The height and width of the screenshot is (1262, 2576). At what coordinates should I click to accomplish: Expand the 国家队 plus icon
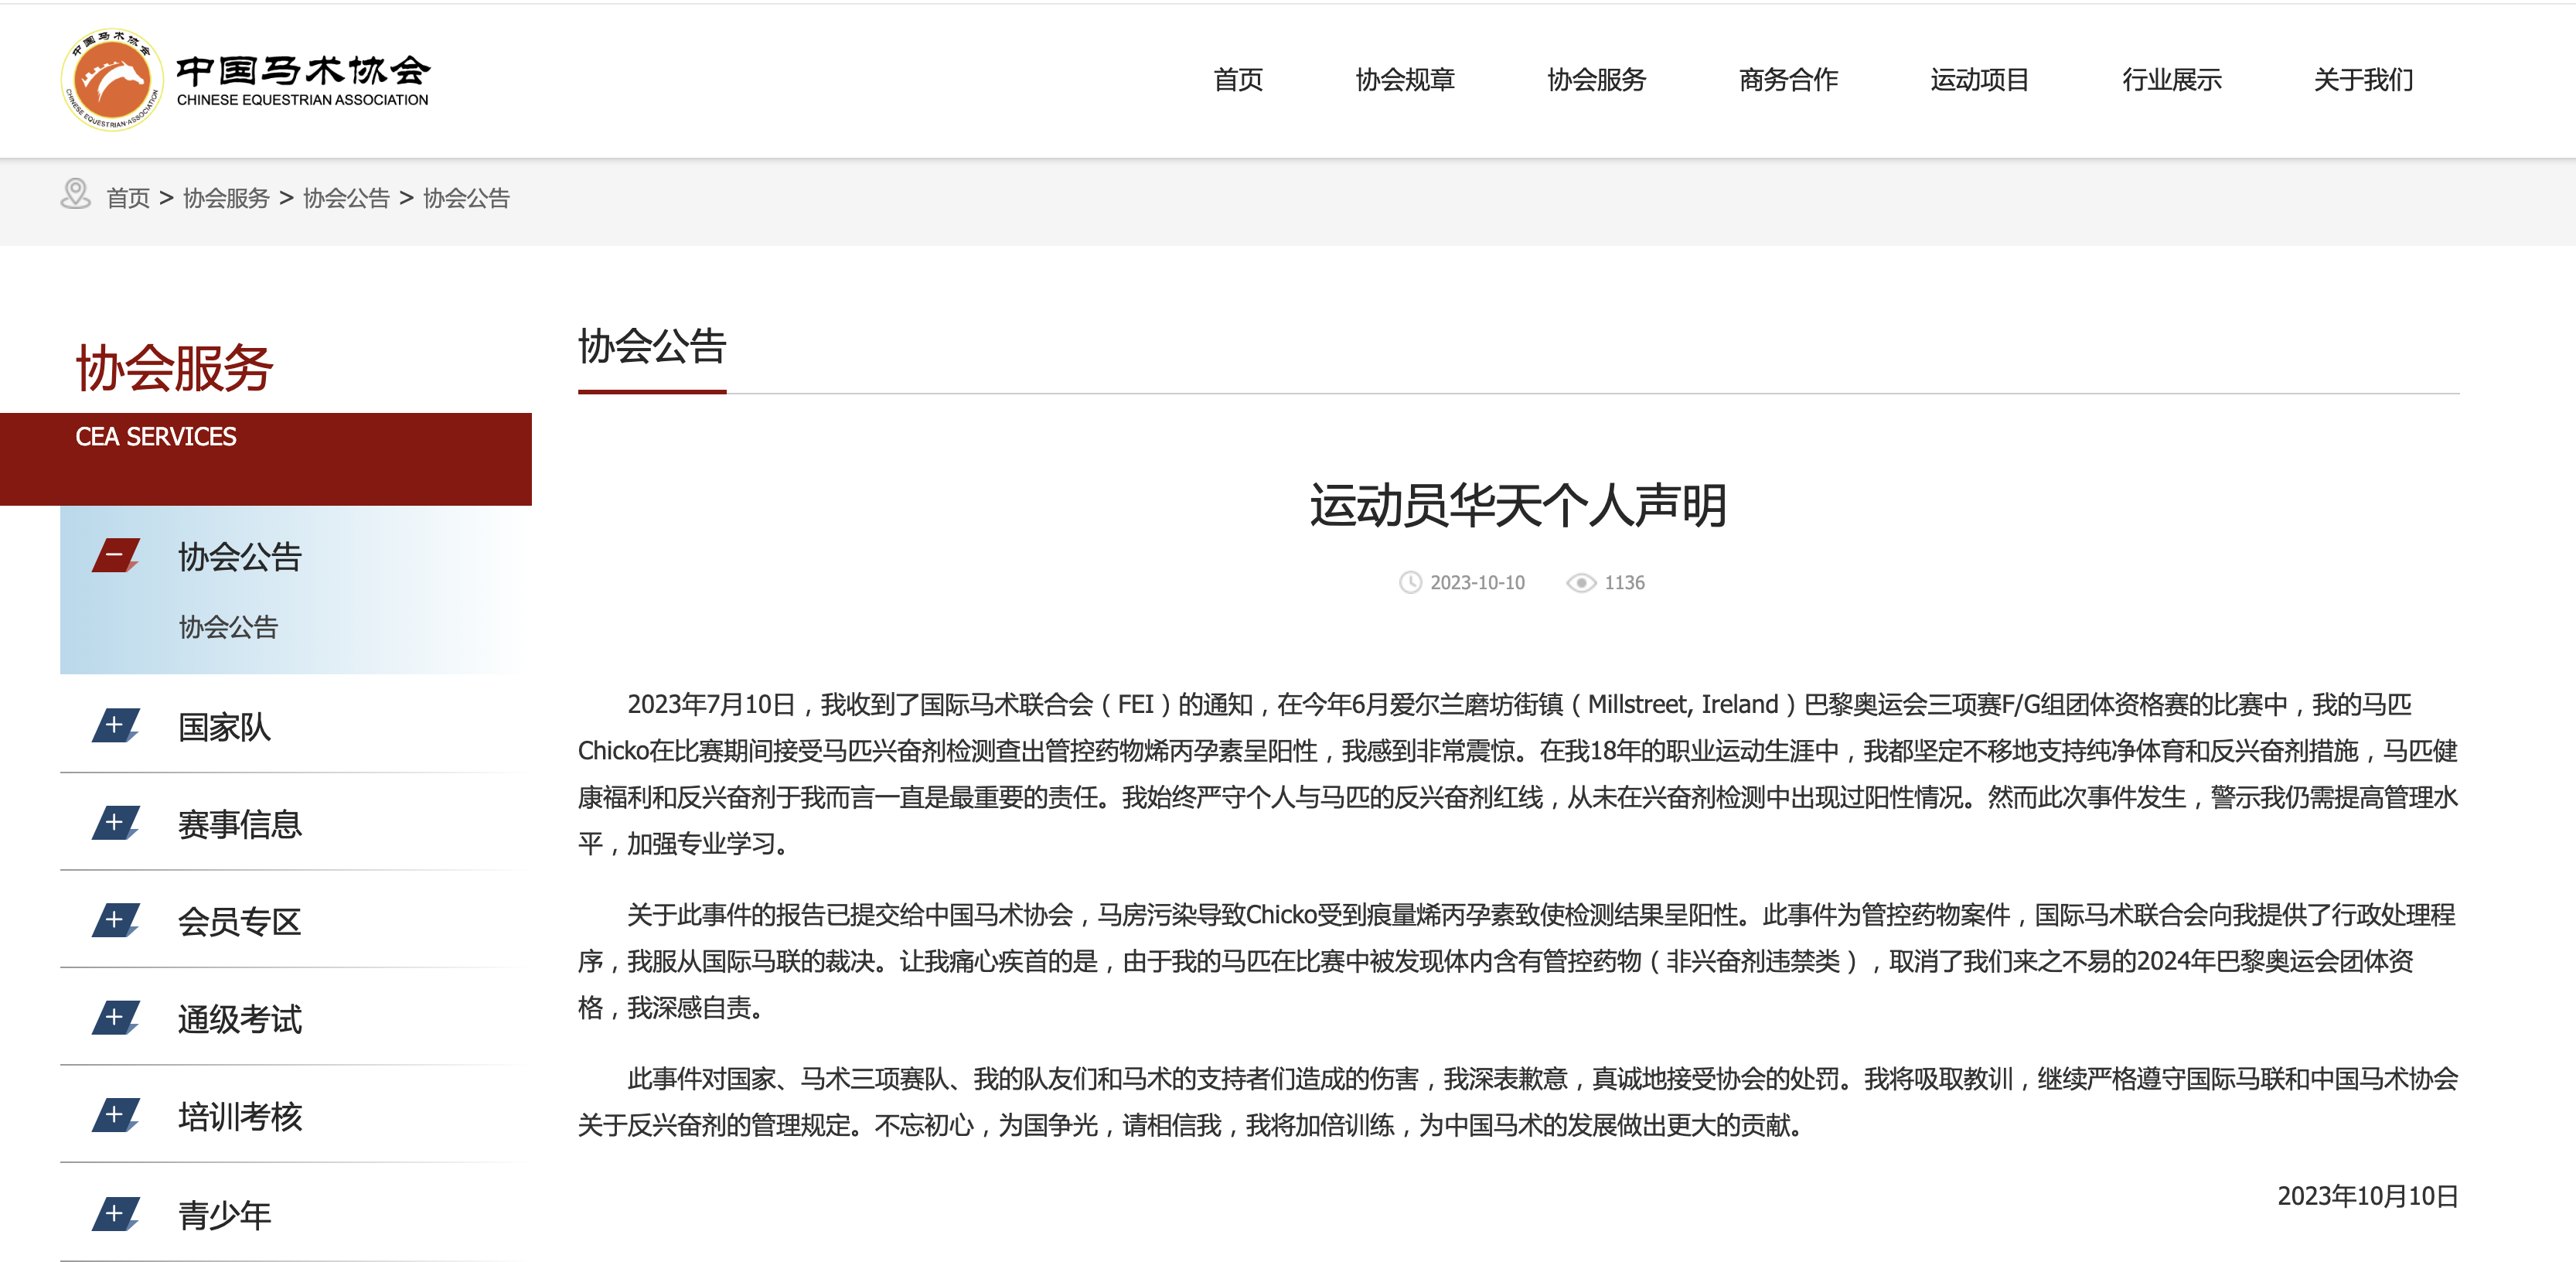click(115, 725)
